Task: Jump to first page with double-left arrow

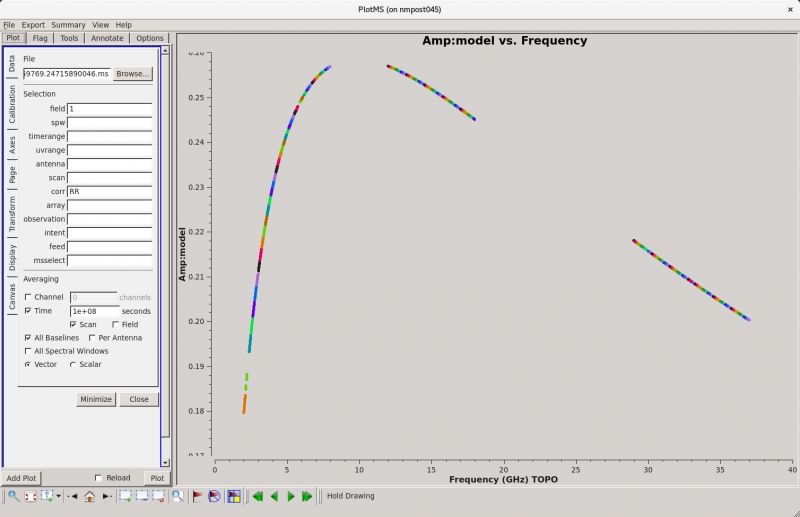Action: (x=257, y=496)
